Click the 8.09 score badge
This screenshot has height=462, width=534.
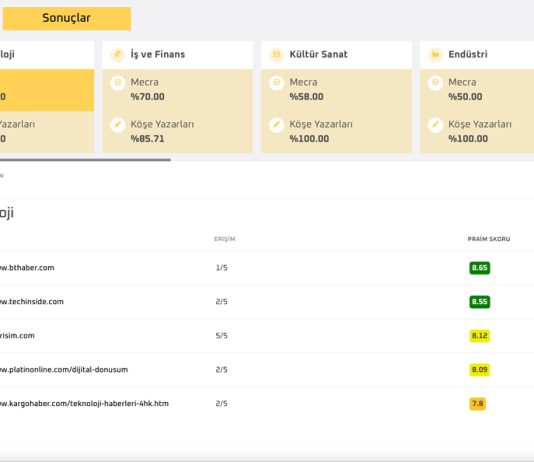[480, 370]
